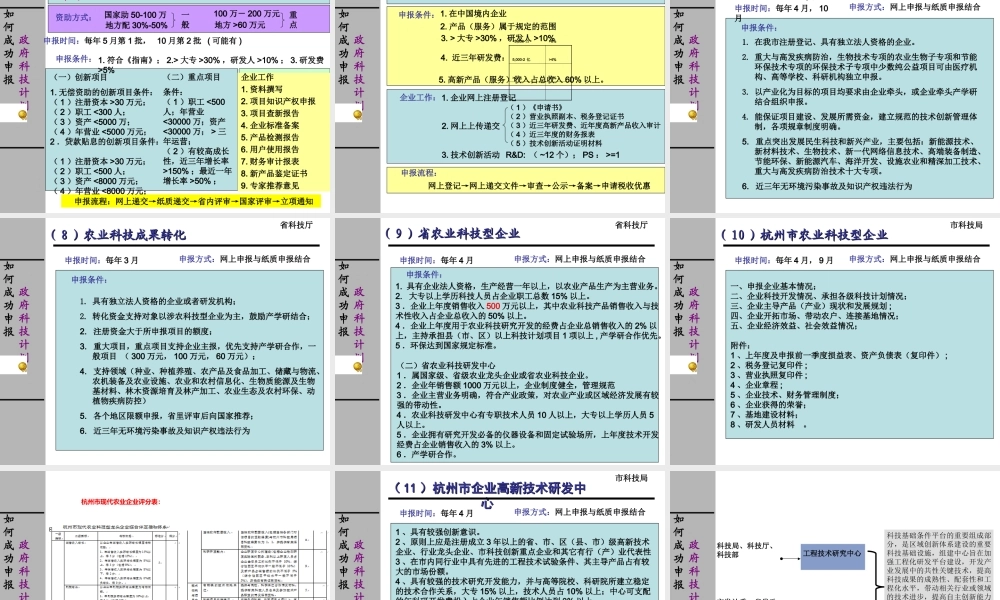Viewport: 1000px width, 600px height.
Task: Click "科技局、科技厅、科技部" beside the diagram
Action: tap(745, 550)
